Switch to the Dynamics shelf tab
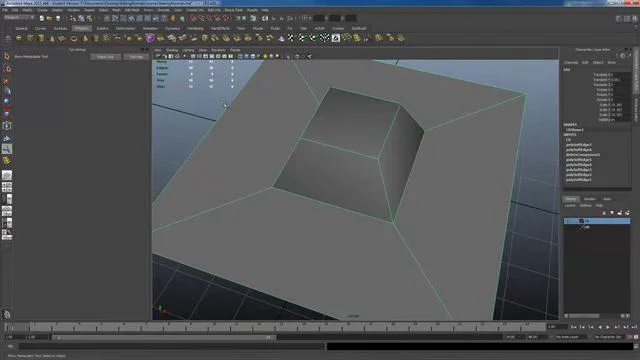Screen dimensions: 640x360 172,29
